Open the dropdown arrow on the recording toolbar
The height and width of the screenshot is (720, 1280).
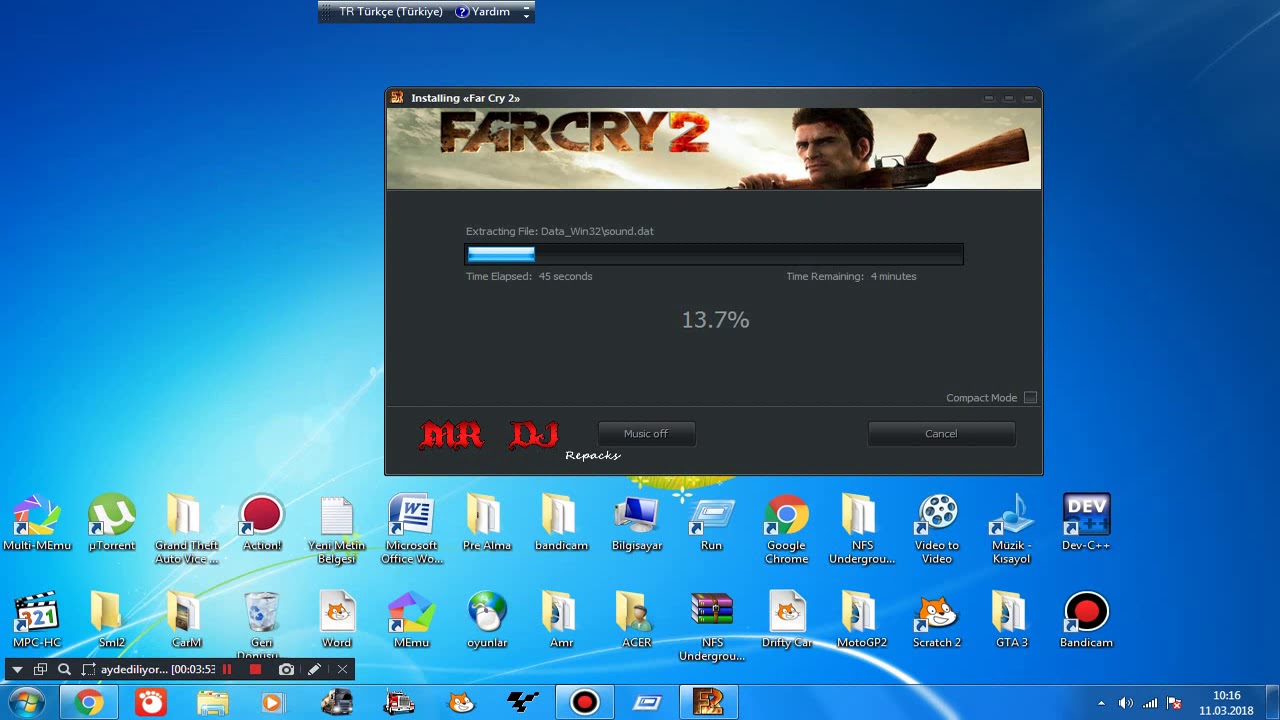click(17, 669)
